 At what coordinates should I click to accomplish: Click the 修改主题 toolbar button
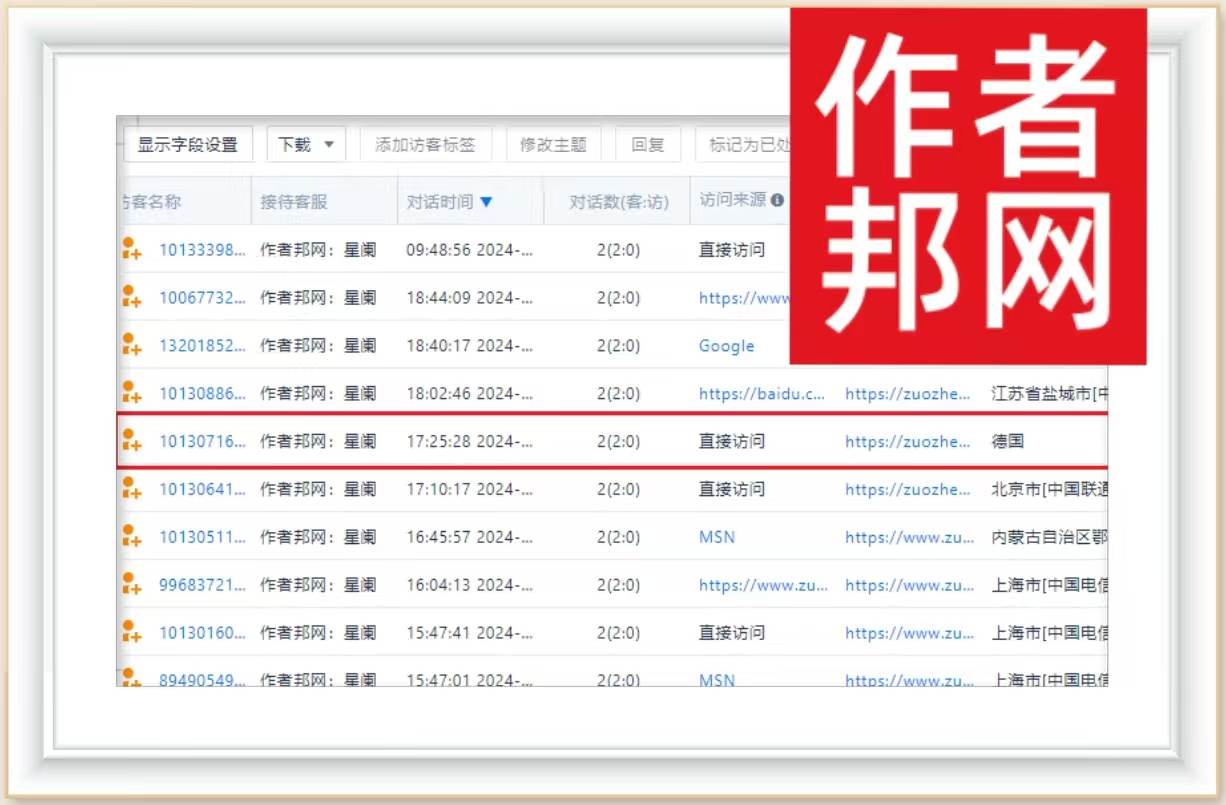click(x=553, y=145)
